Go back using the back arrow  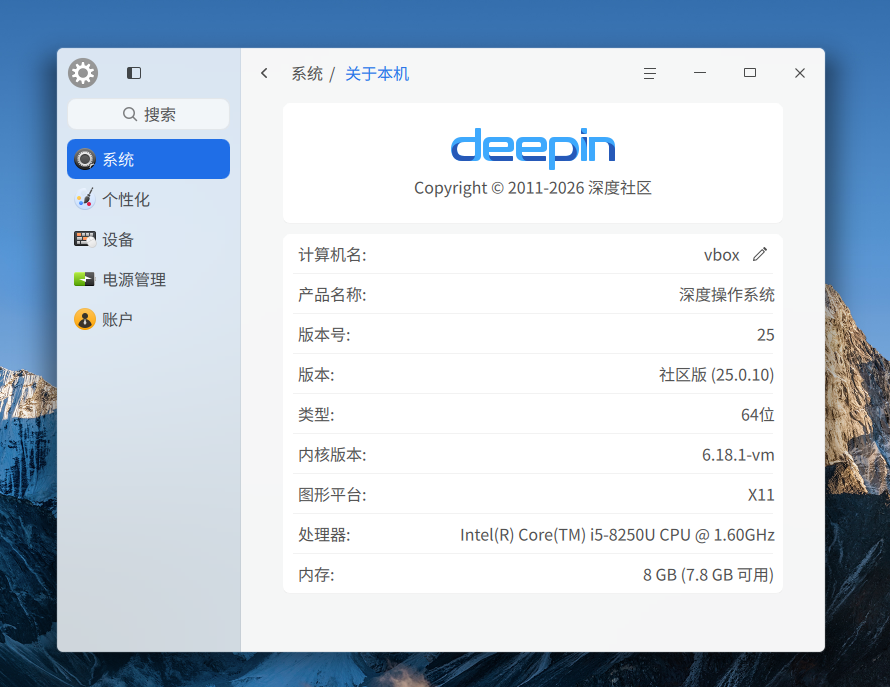point(264,73)
